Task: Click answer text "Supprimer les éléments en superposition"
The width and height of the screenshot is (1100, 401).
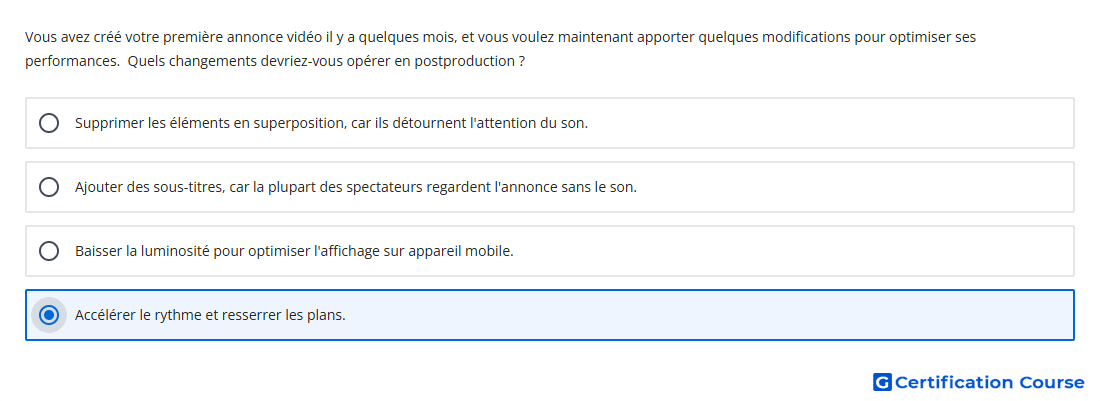Action: pyautogui.click(x=210, y=123)
